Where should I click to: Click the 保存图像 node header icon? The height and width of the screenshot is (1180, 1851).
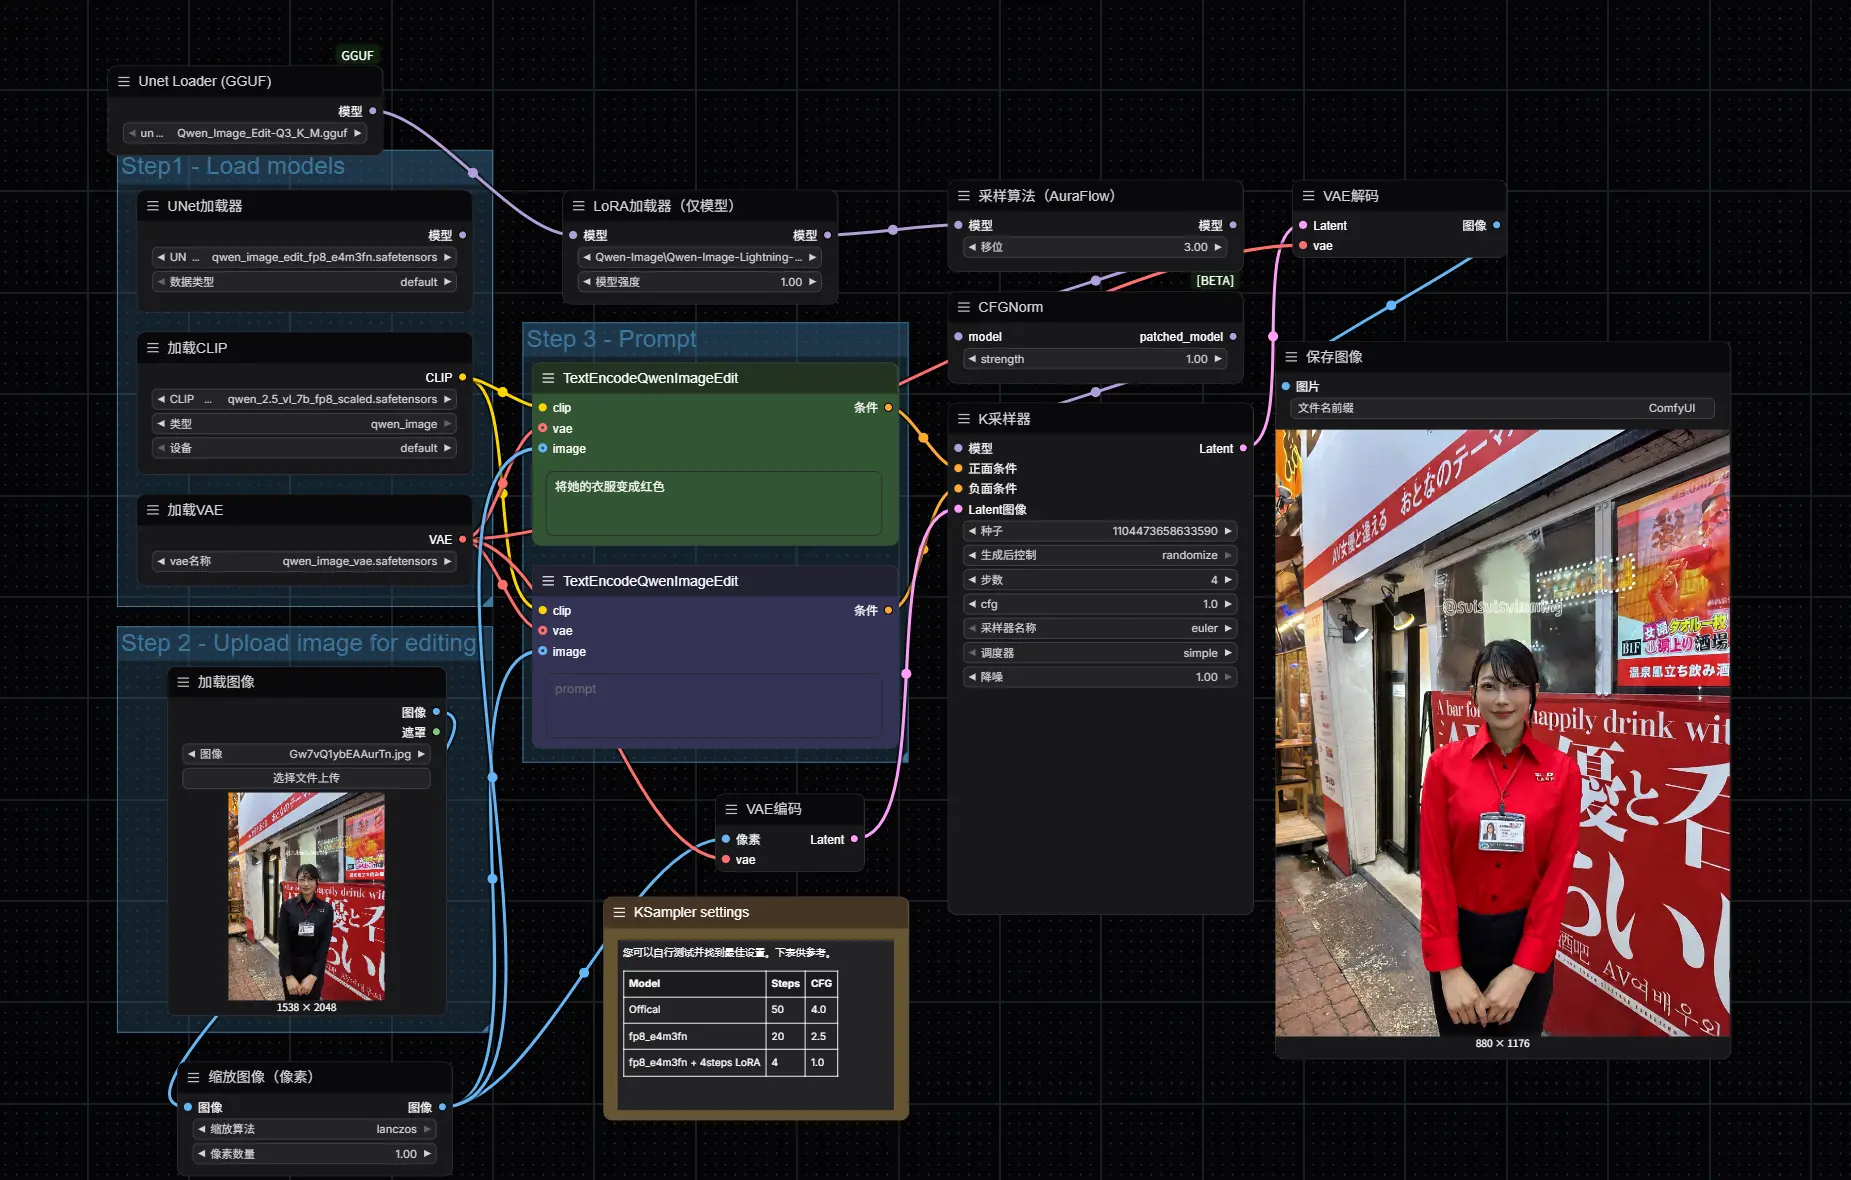1291,357
